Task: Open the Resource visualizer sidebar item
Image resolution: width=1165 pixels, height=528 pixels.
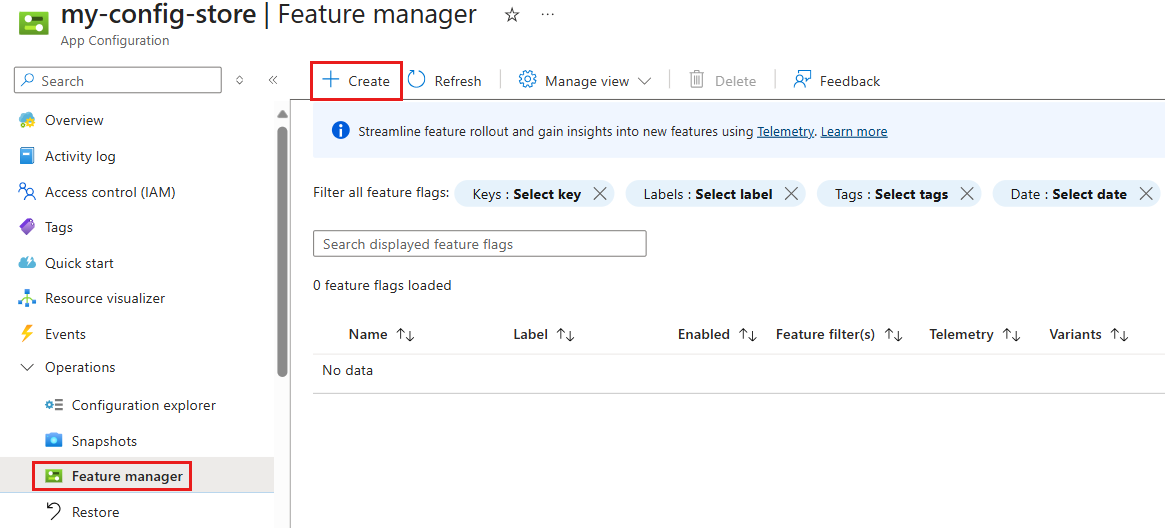Action: click(x=104, y=298)
